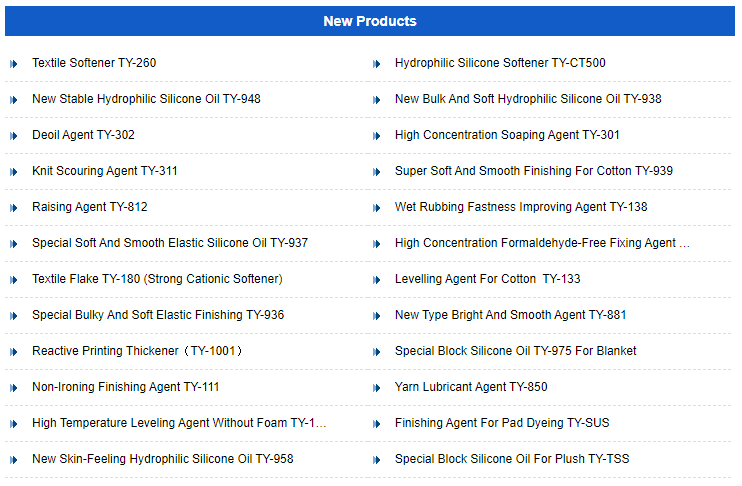Open New Skin-Feeling Hydrophilic Silicone Oil TY-958

[x=163, y=459]
